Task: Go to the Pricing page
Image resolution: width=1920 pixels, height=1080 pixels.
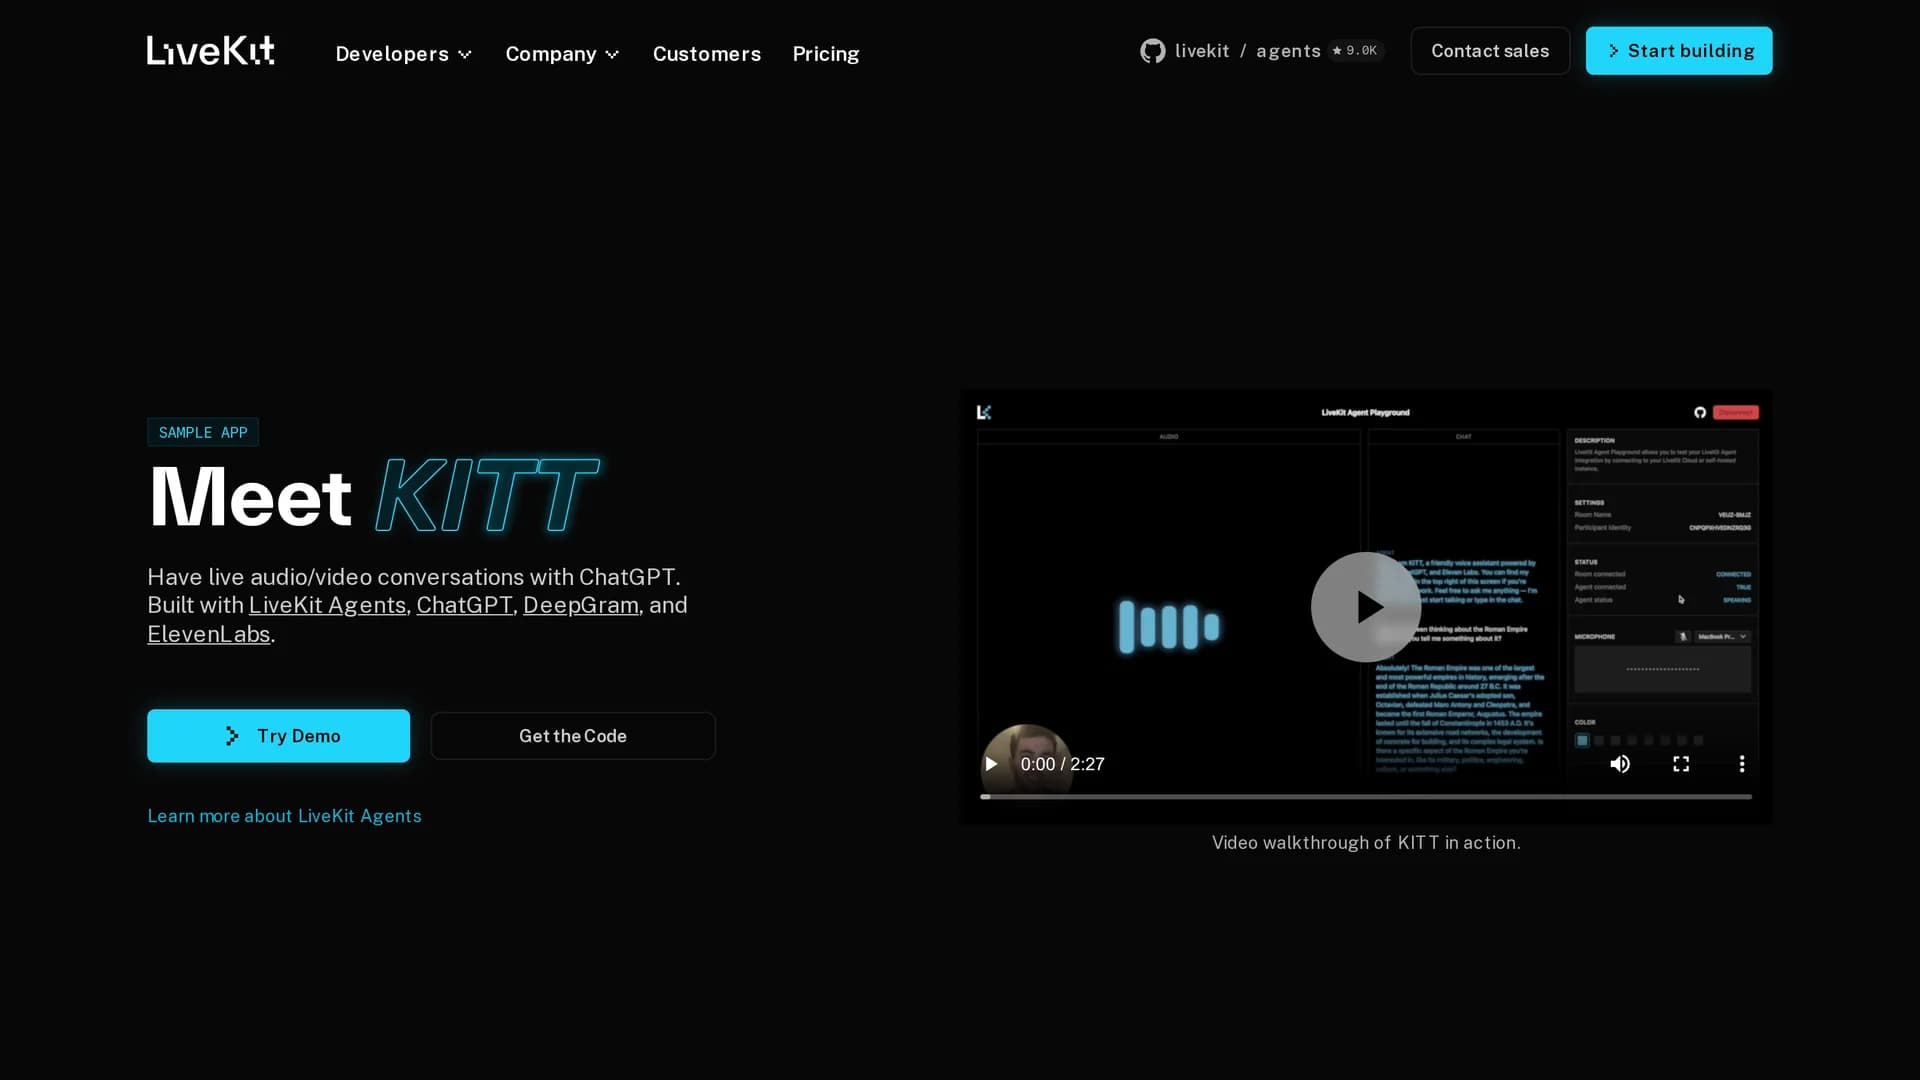Action: (826, 54)
